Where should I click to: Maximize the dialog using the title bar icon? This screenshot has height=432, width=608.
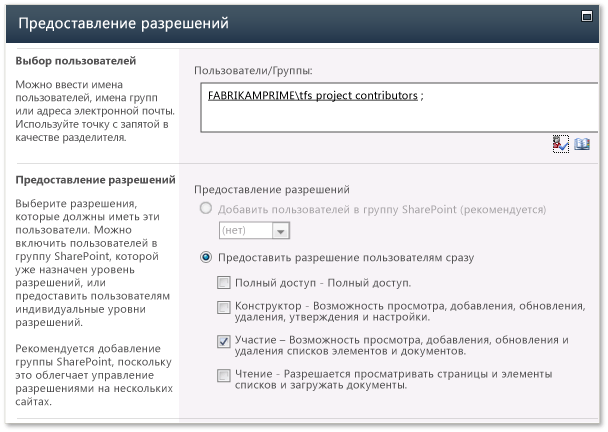587,16
